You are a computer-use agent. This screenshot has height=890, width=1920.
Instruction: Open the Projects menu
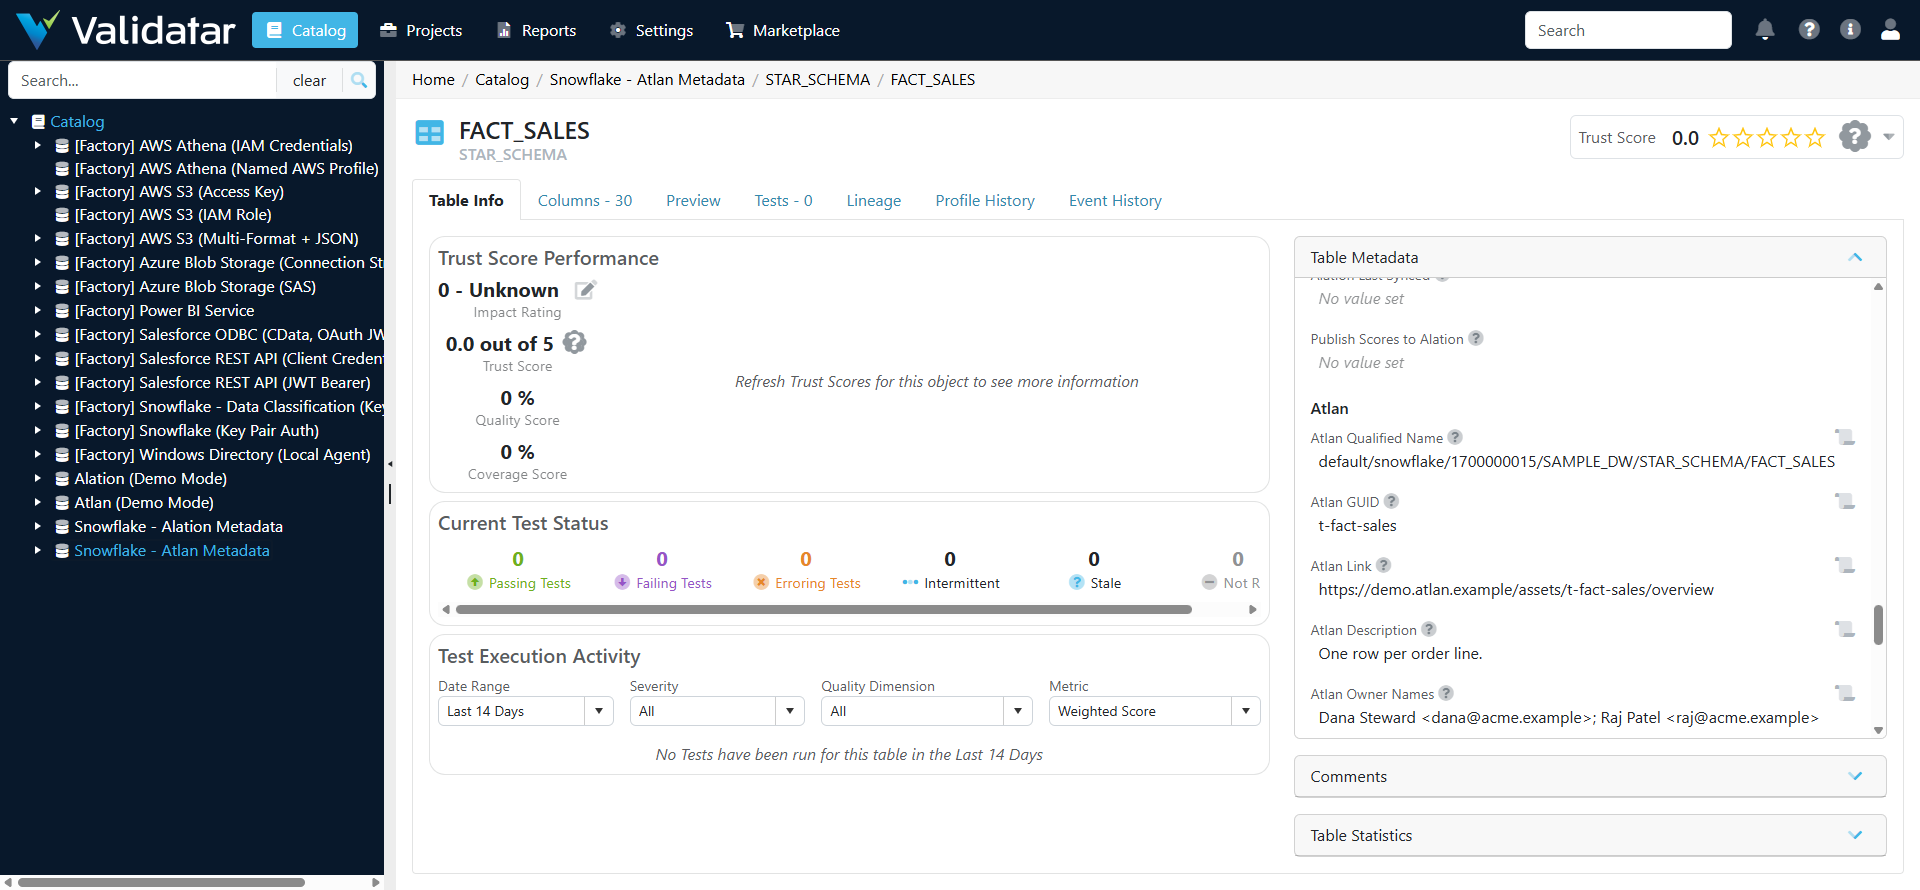click(421, 30)
